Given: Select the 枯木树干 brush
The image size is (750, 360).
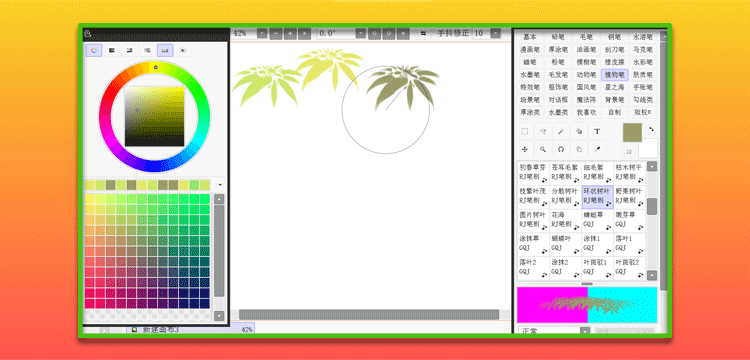Looking at the screenshot, I should (629, 173).
